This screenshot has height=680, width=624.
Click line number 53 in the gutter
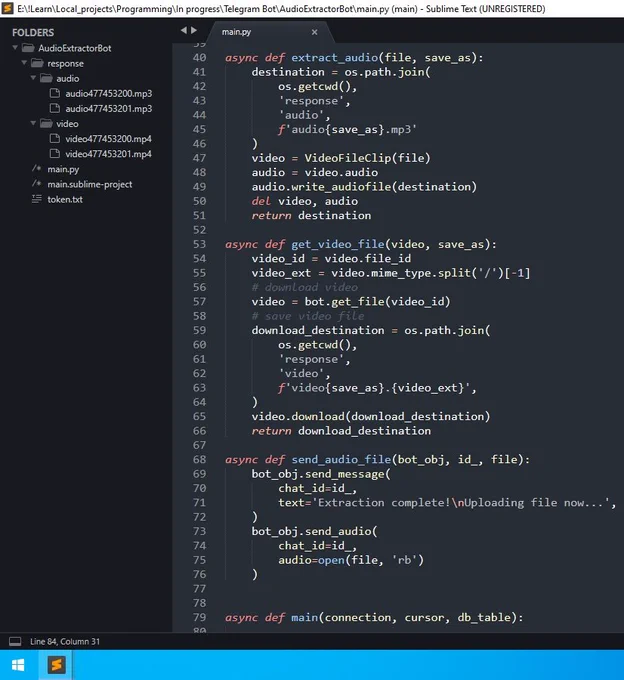tap(199, 244)
